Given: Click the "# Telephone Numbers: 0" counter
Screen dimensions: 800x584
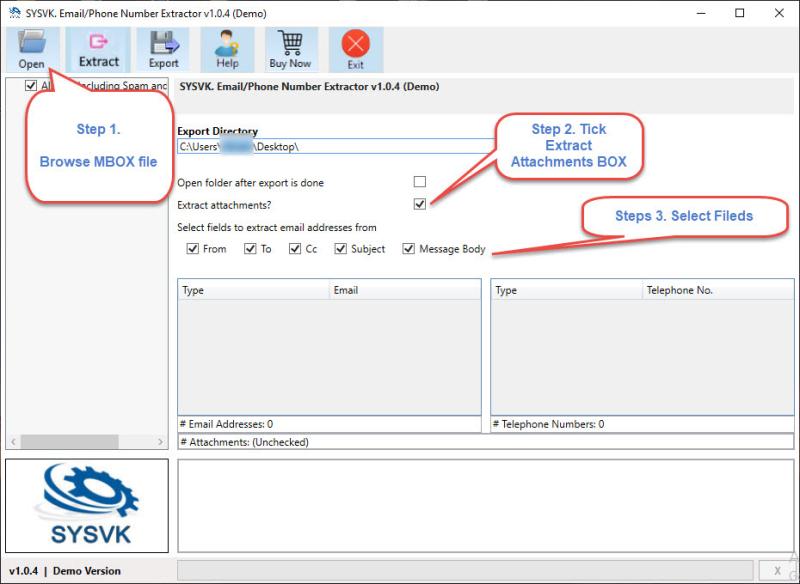Looking at the screenshot, I should [548, 424].
